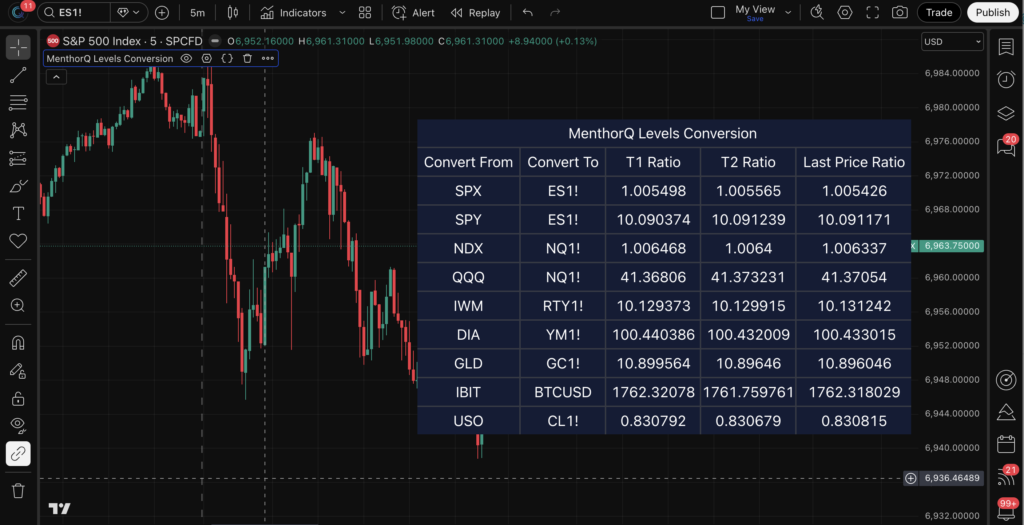Select the ruler measure tool
This screenshot has width=1024, height=525.
(18, 278)
